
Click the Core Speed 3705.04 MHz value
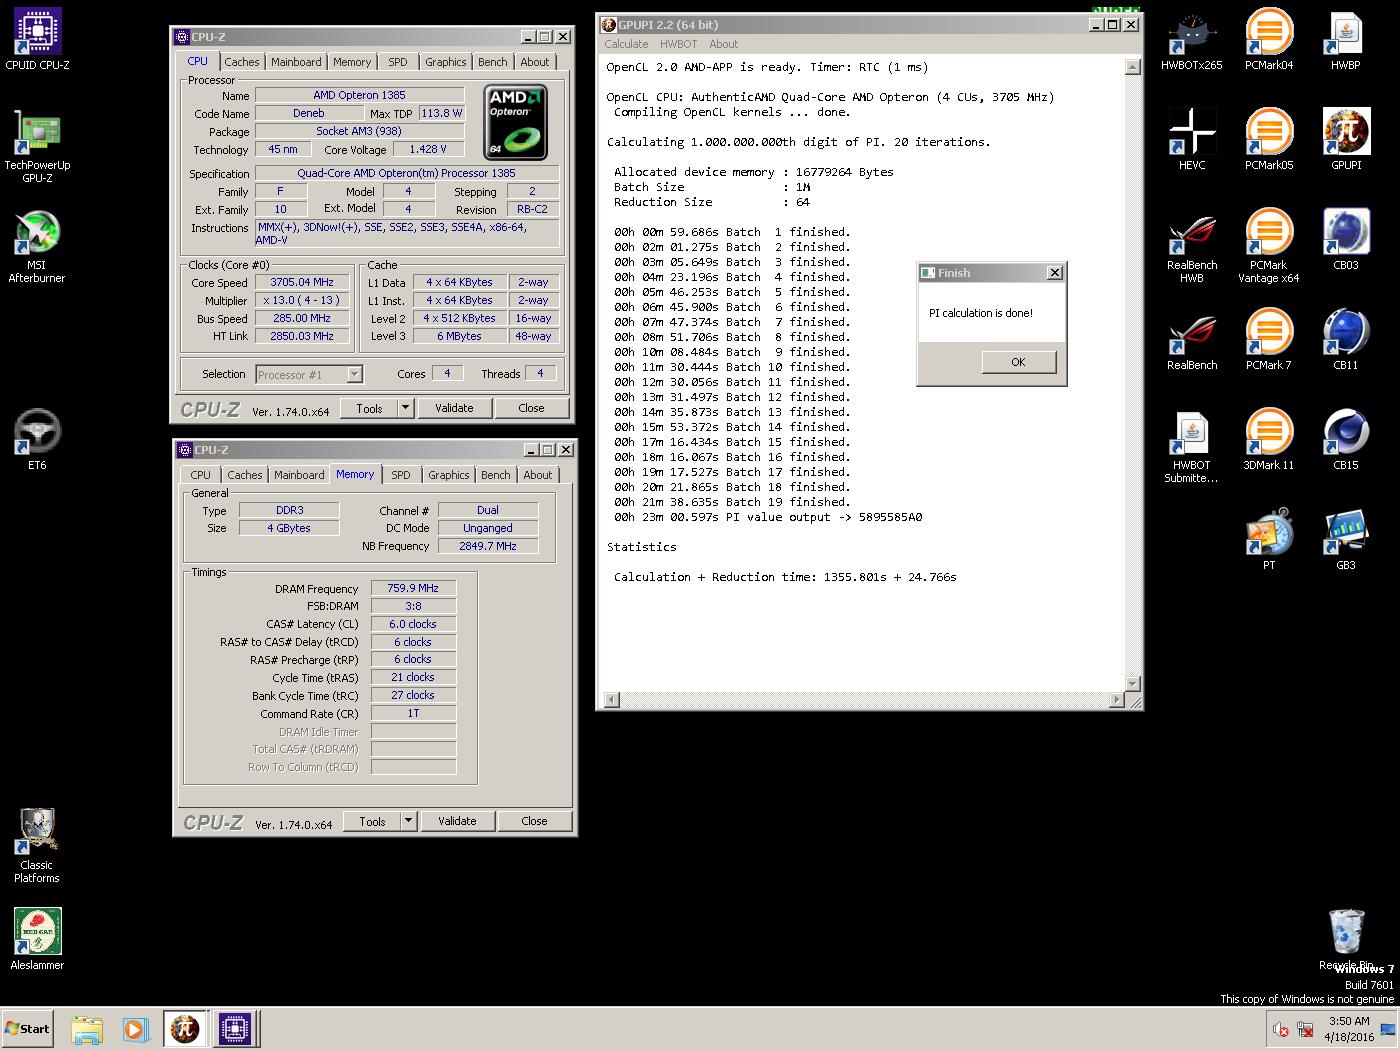tap(302, 282)
